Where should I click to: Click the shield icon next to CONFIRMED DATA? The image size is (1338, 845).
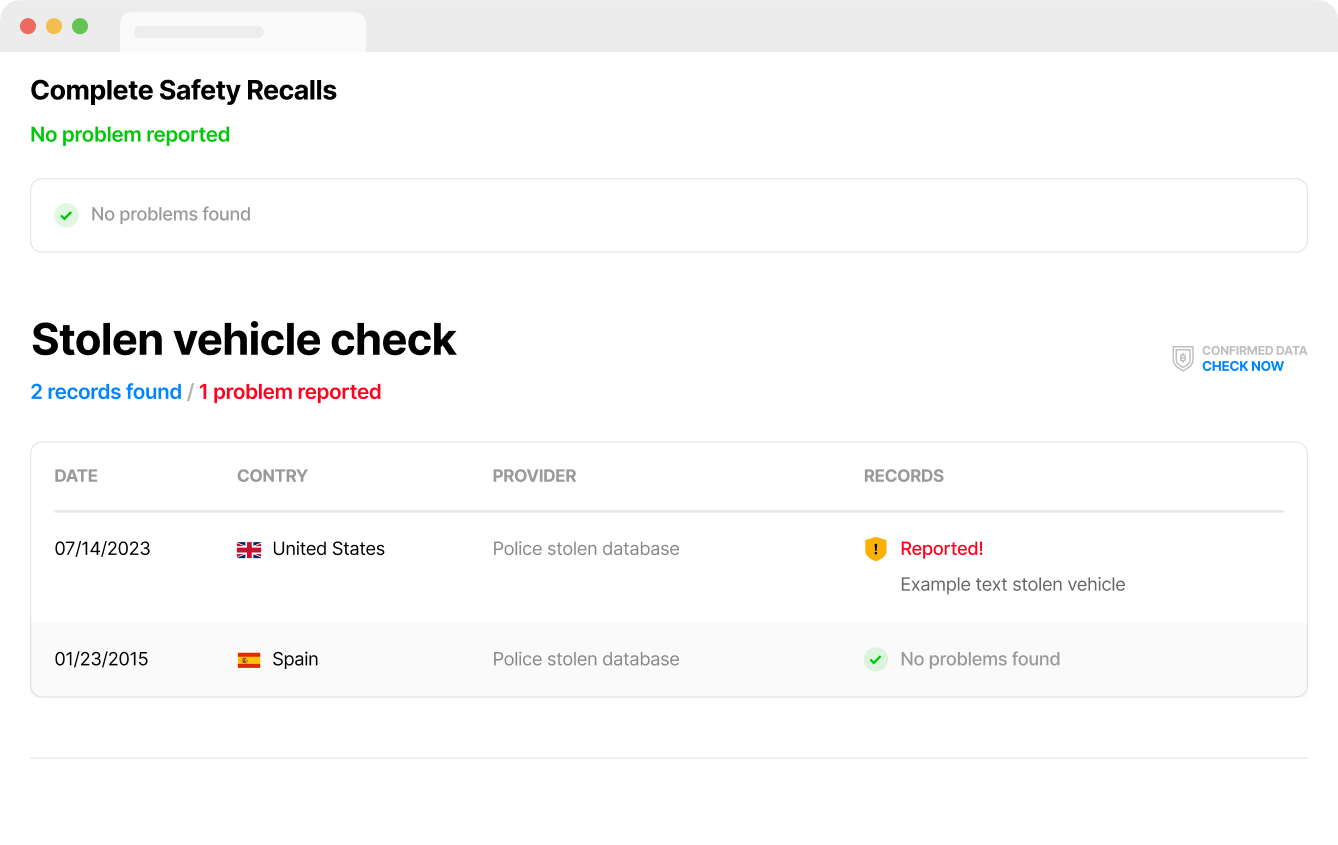click(1182, 358)
